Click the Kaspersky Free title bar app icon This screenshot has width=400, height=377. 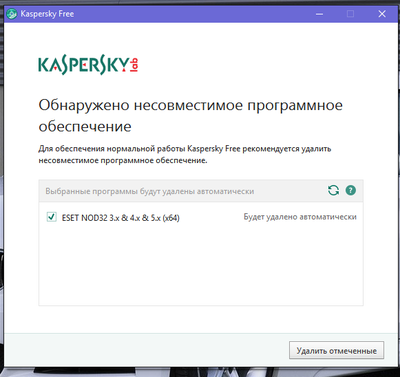(x=12, y=14)
